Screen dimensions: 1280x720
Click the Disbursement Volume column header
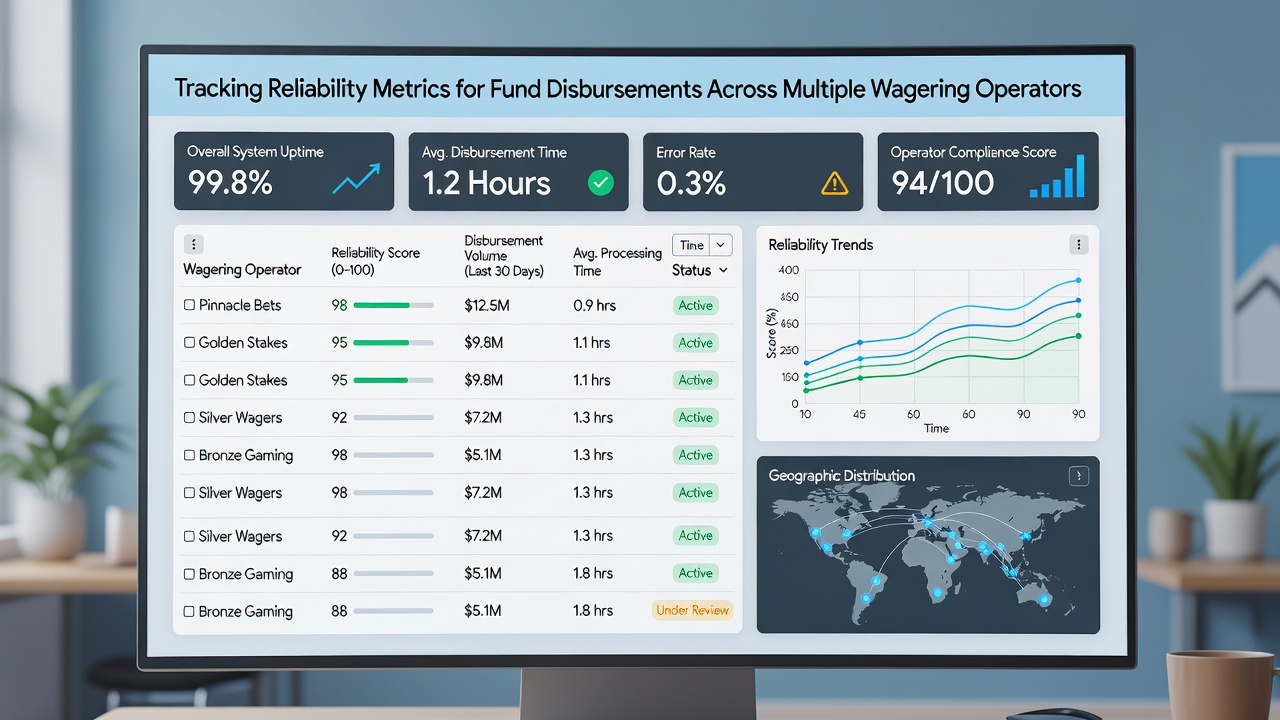click(504, 256)
